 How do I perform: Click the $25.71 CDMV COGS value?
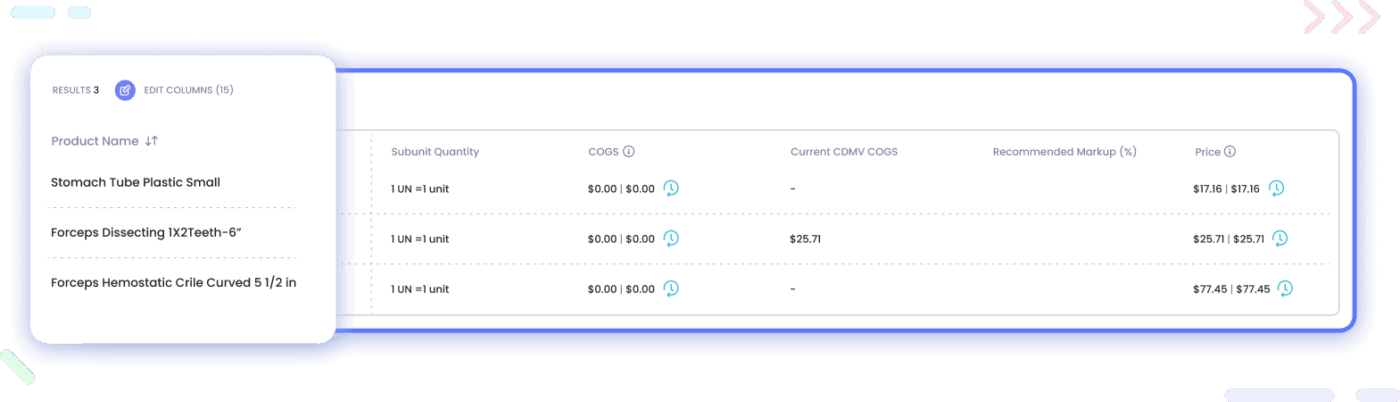(805, 239)
